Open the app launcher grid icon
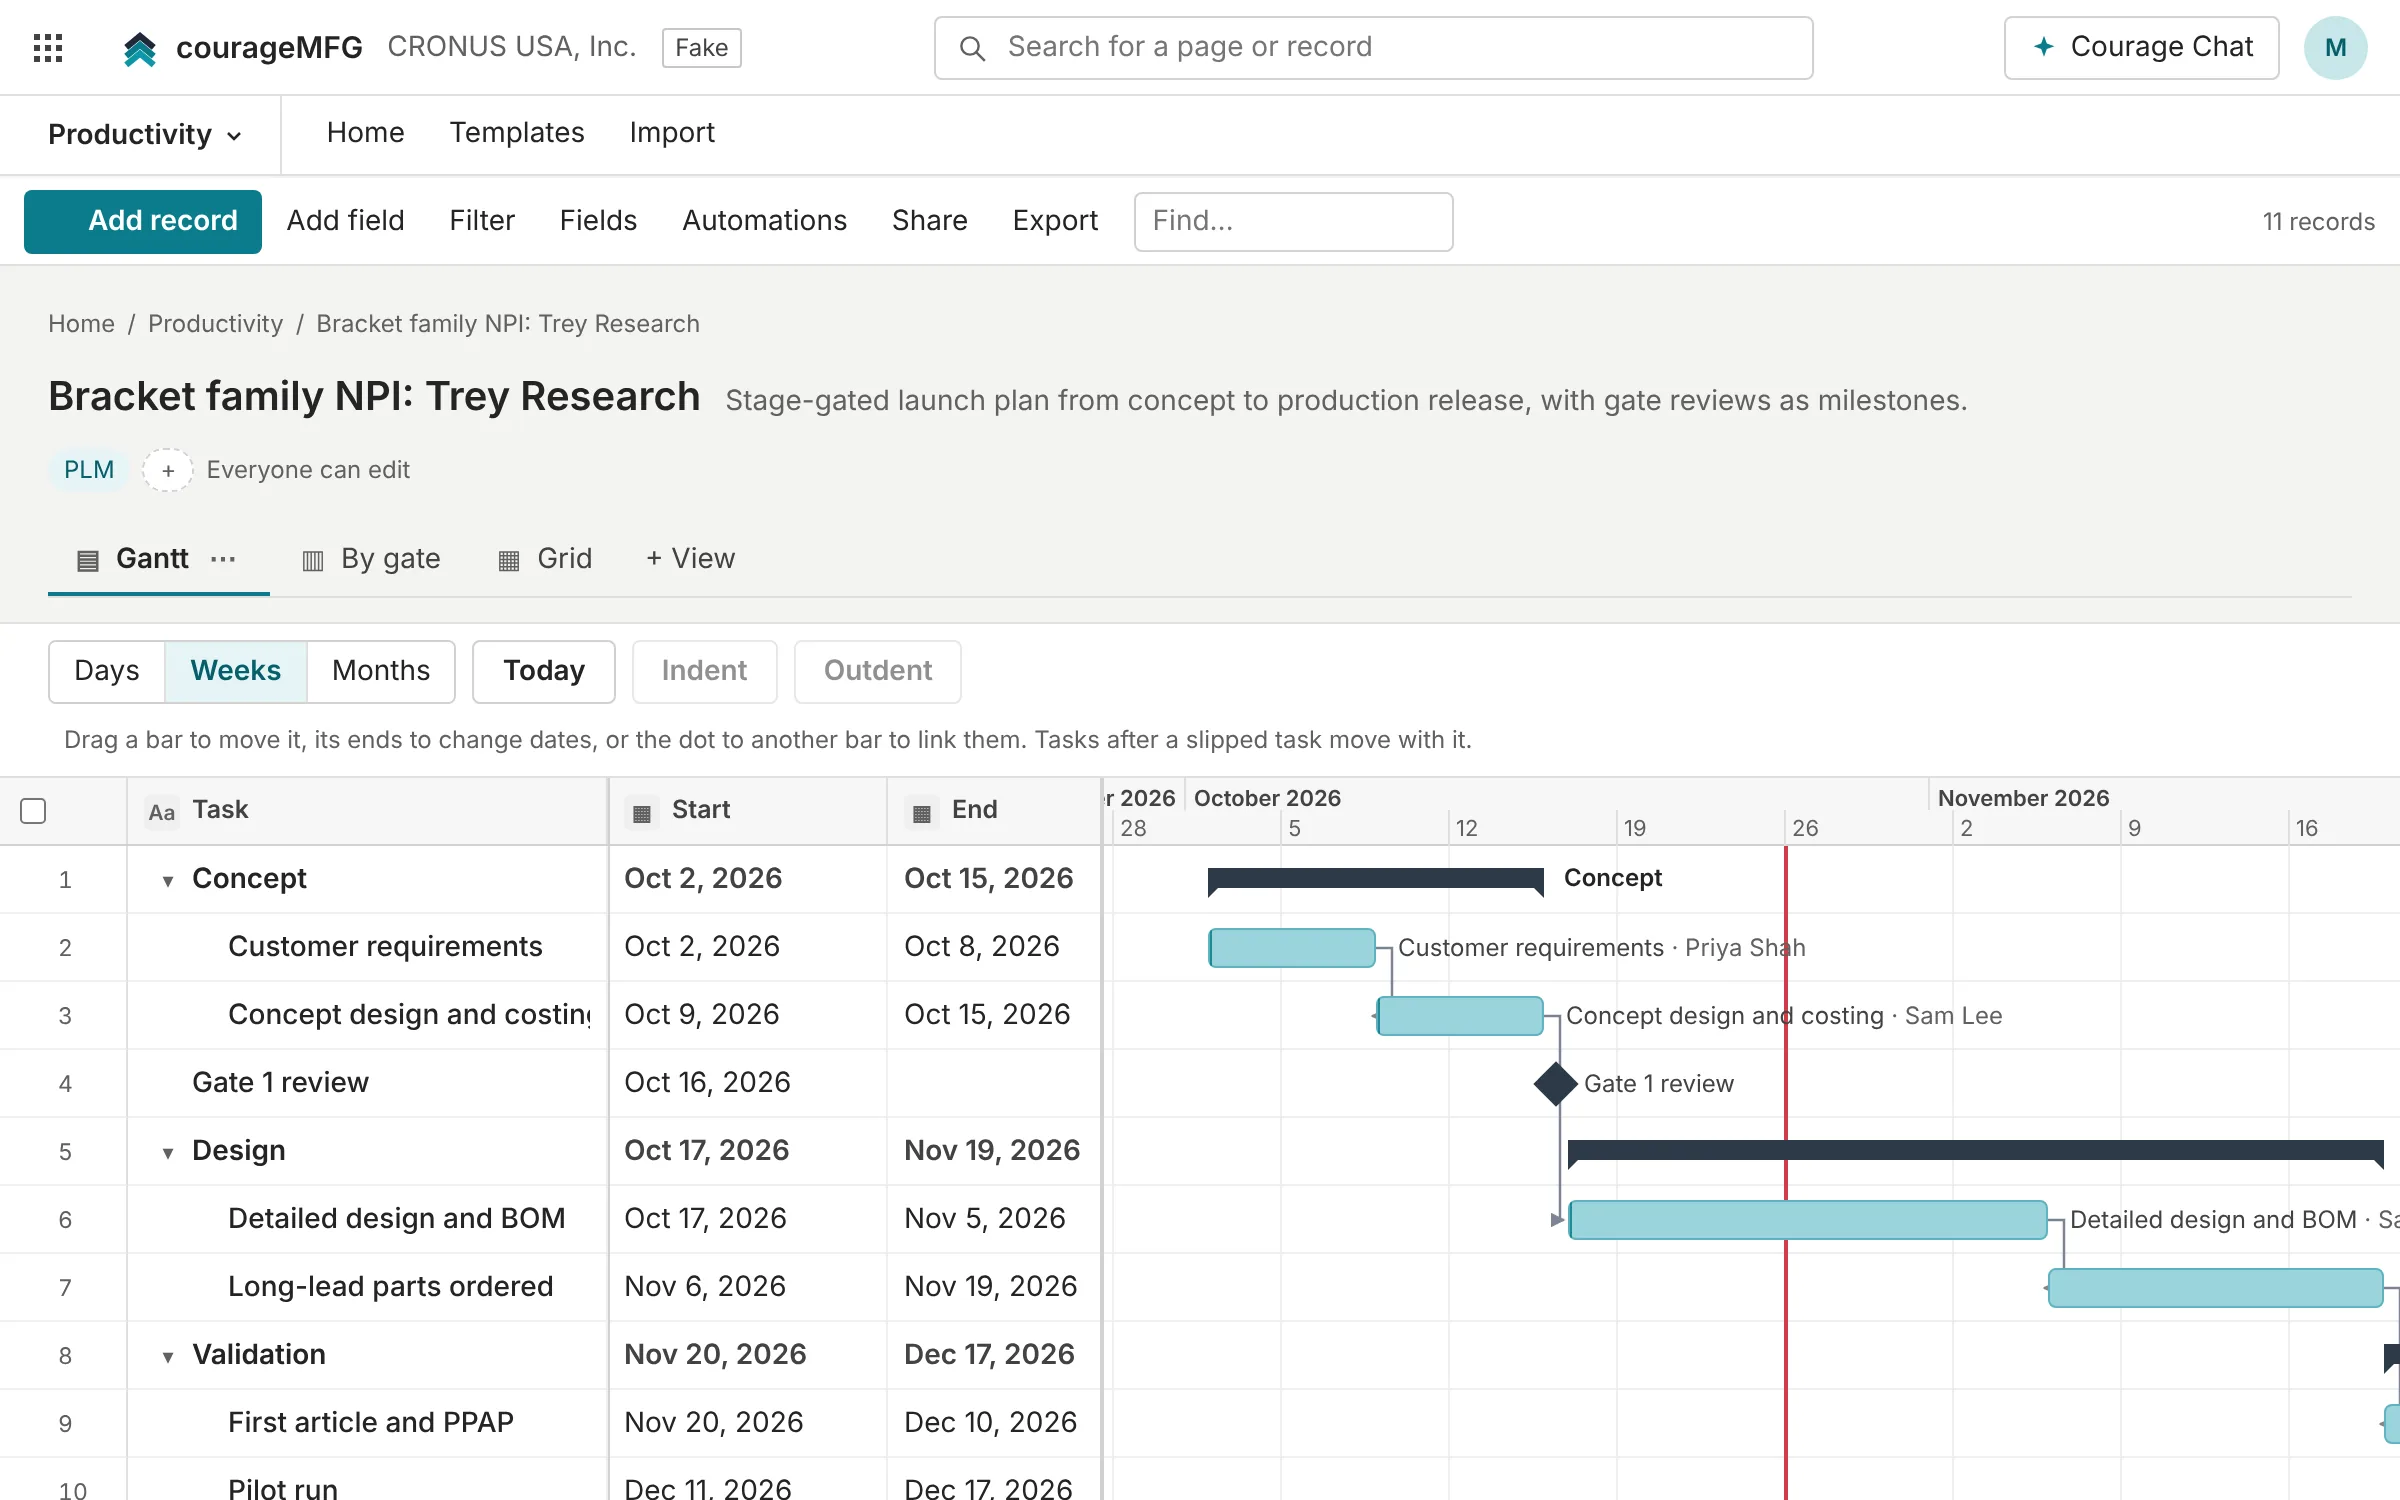The height and width of the screenshot is (1500, 2400). [x=48, y=47]
